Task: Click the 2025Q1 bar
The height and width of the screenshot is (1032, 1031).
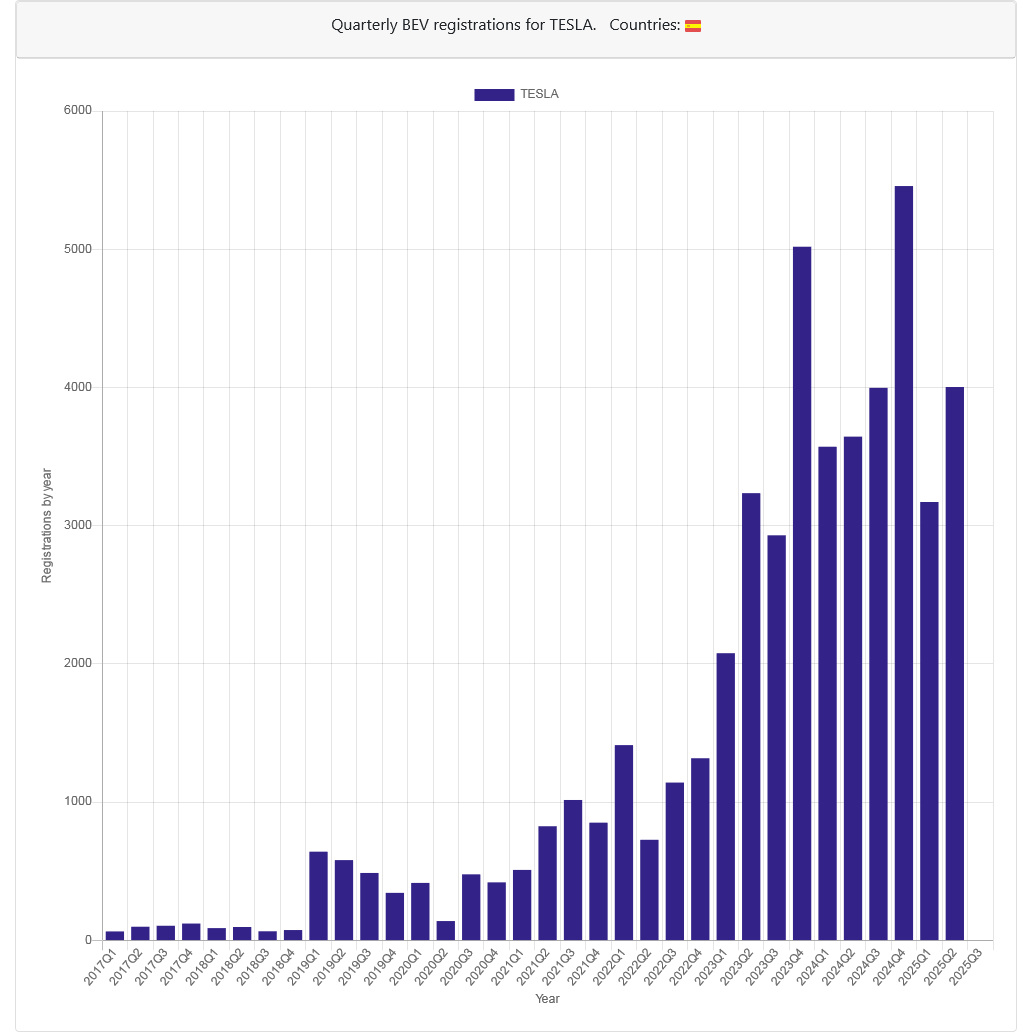Action: click(x=929, y=721)
